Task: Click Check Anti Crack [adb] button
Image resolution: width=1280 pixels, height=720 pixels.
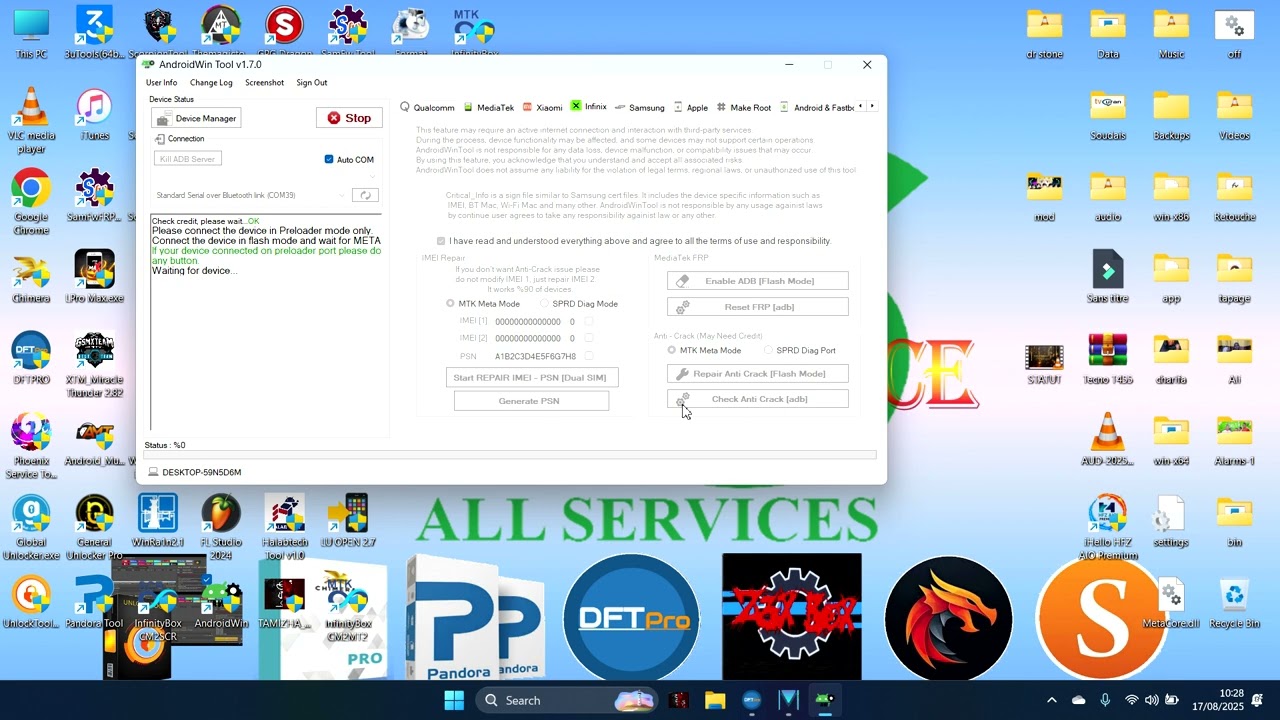Action: tap(758, 399)
